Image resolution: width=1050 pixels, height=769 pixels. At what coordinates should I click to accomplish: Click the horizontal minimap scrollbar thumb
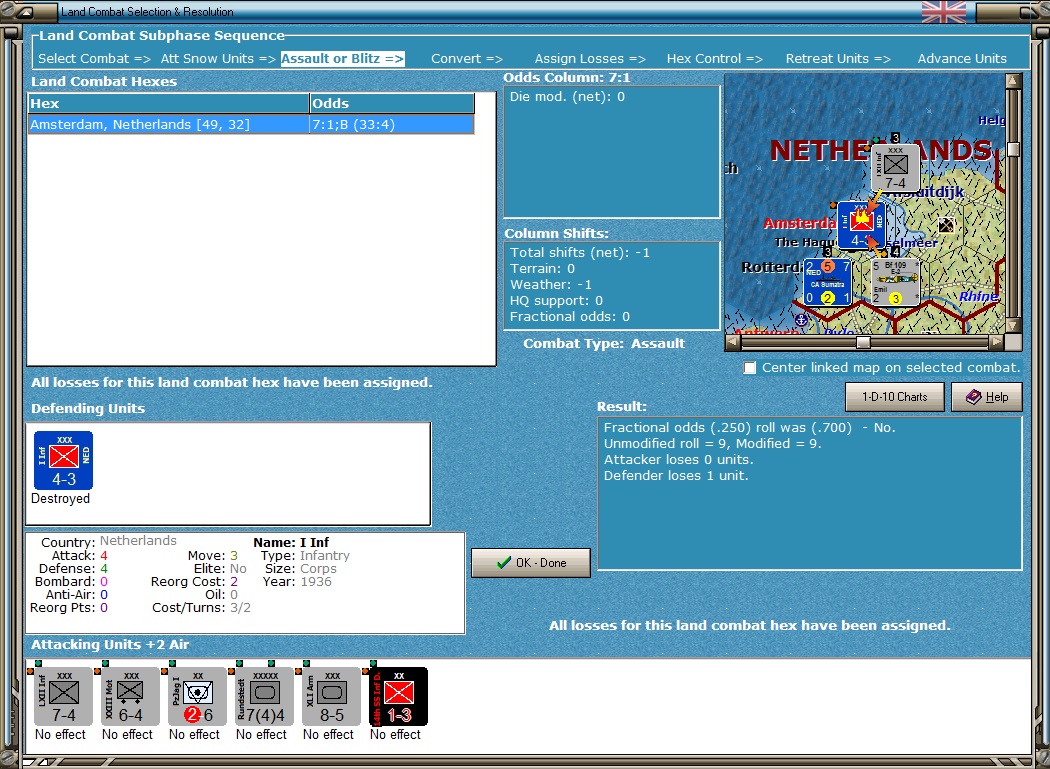click(864, 342)
